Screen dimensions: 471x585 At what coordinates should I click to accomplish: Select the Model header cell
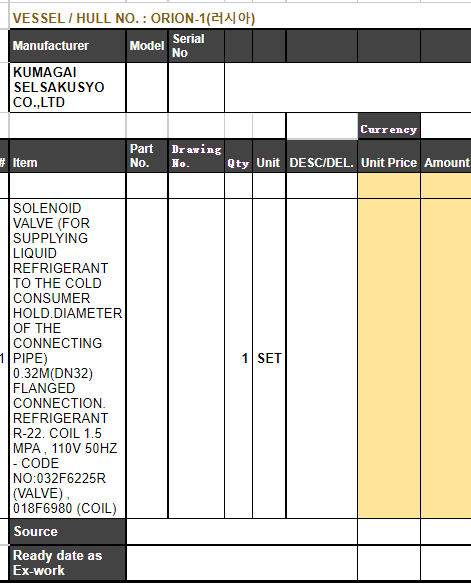click(x=147, y=46)
